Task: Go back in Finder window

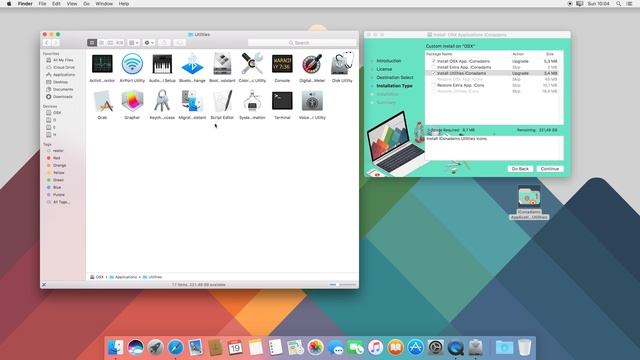Action: (47, 42)
